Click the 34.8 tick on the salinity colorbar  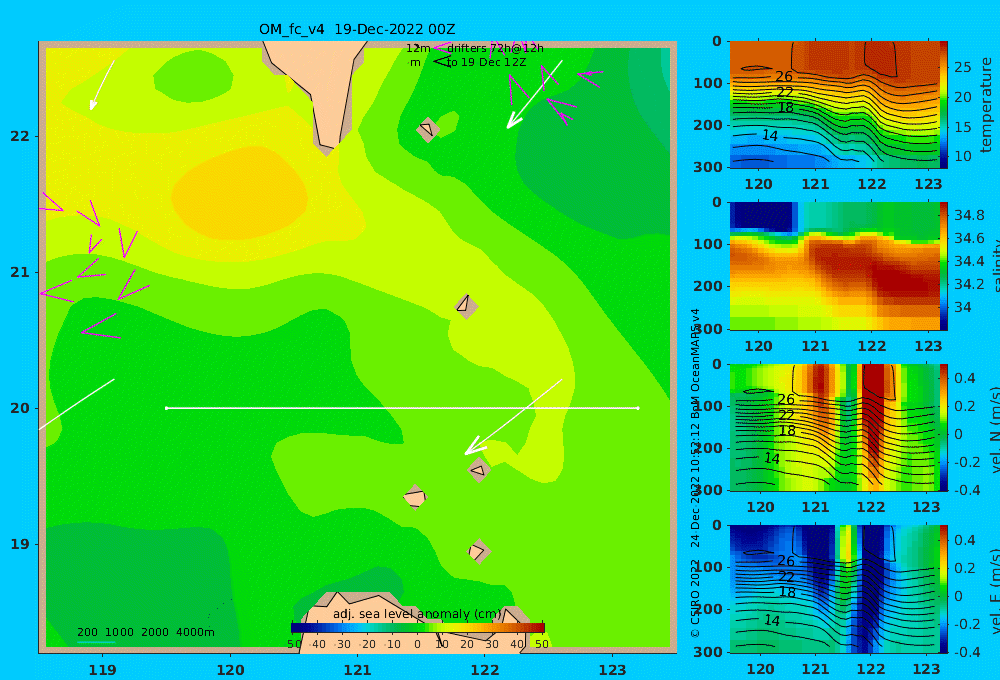[x=969, y=215]
